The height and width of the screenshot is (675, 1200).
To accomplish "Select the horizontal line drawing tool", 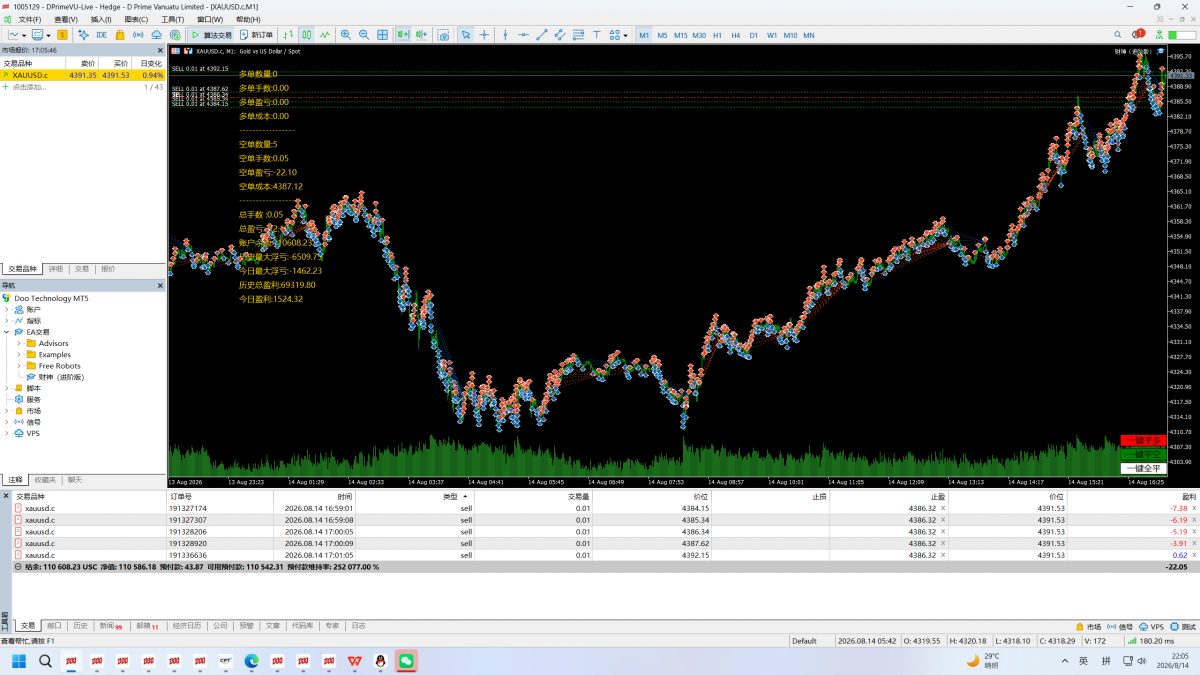I will pyautogui.click(x=524, y=35).
